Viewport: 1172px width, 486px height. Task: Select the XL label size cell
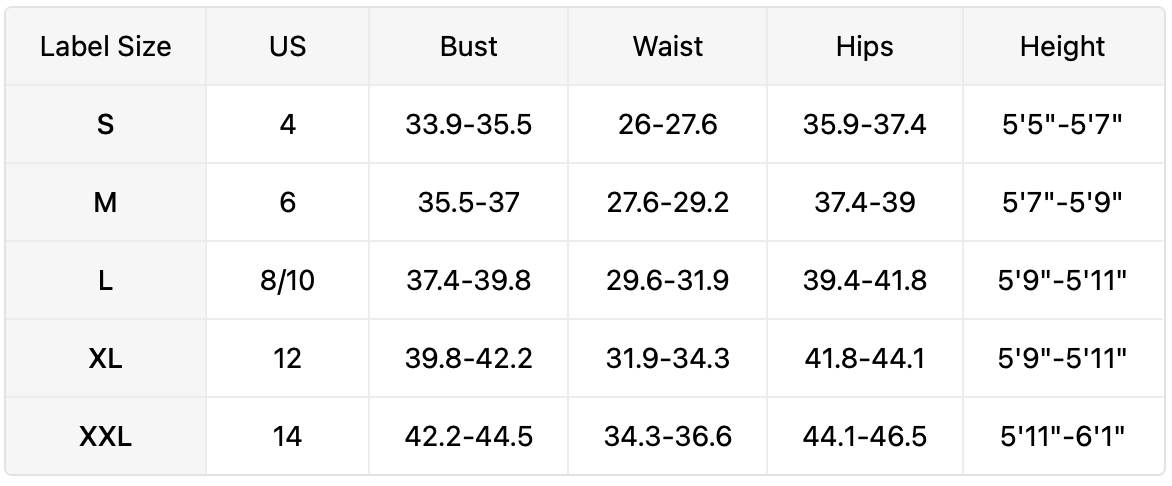pyautogui.click(x=105, y=359)
